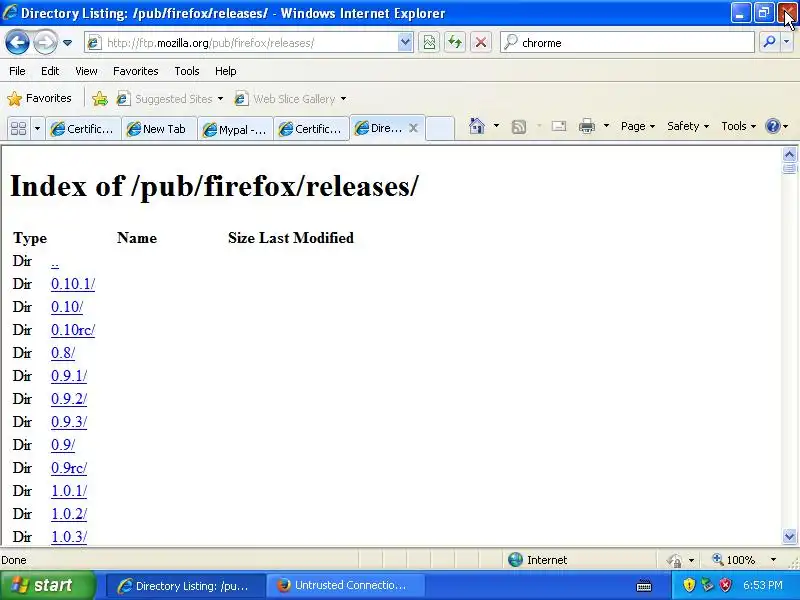
Task: Toggle the Compatibility View icon
Action: [x=430, y=43]
